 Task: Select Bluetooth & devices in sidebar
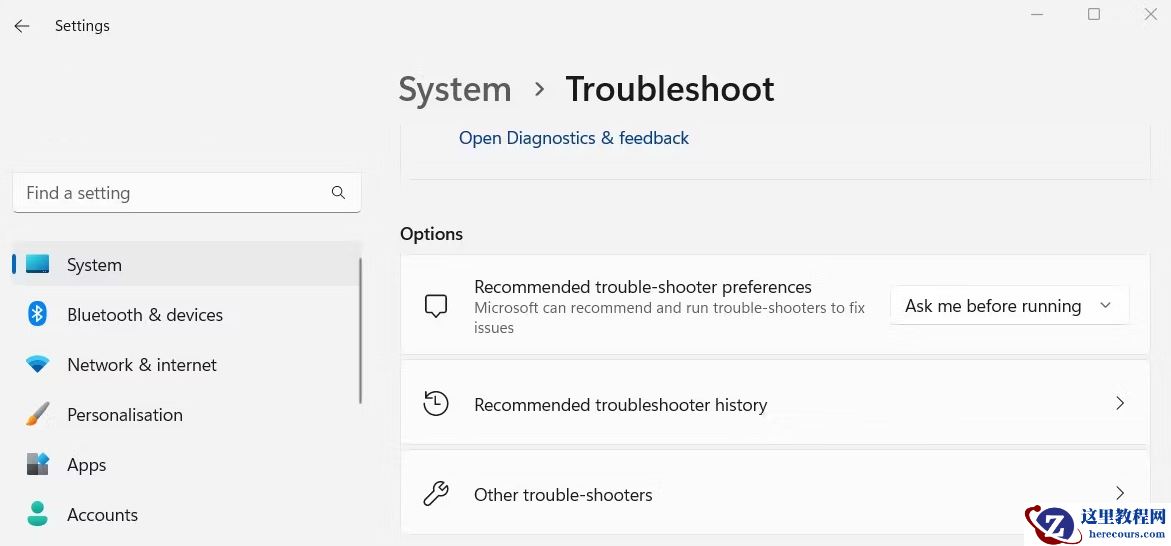145,315
